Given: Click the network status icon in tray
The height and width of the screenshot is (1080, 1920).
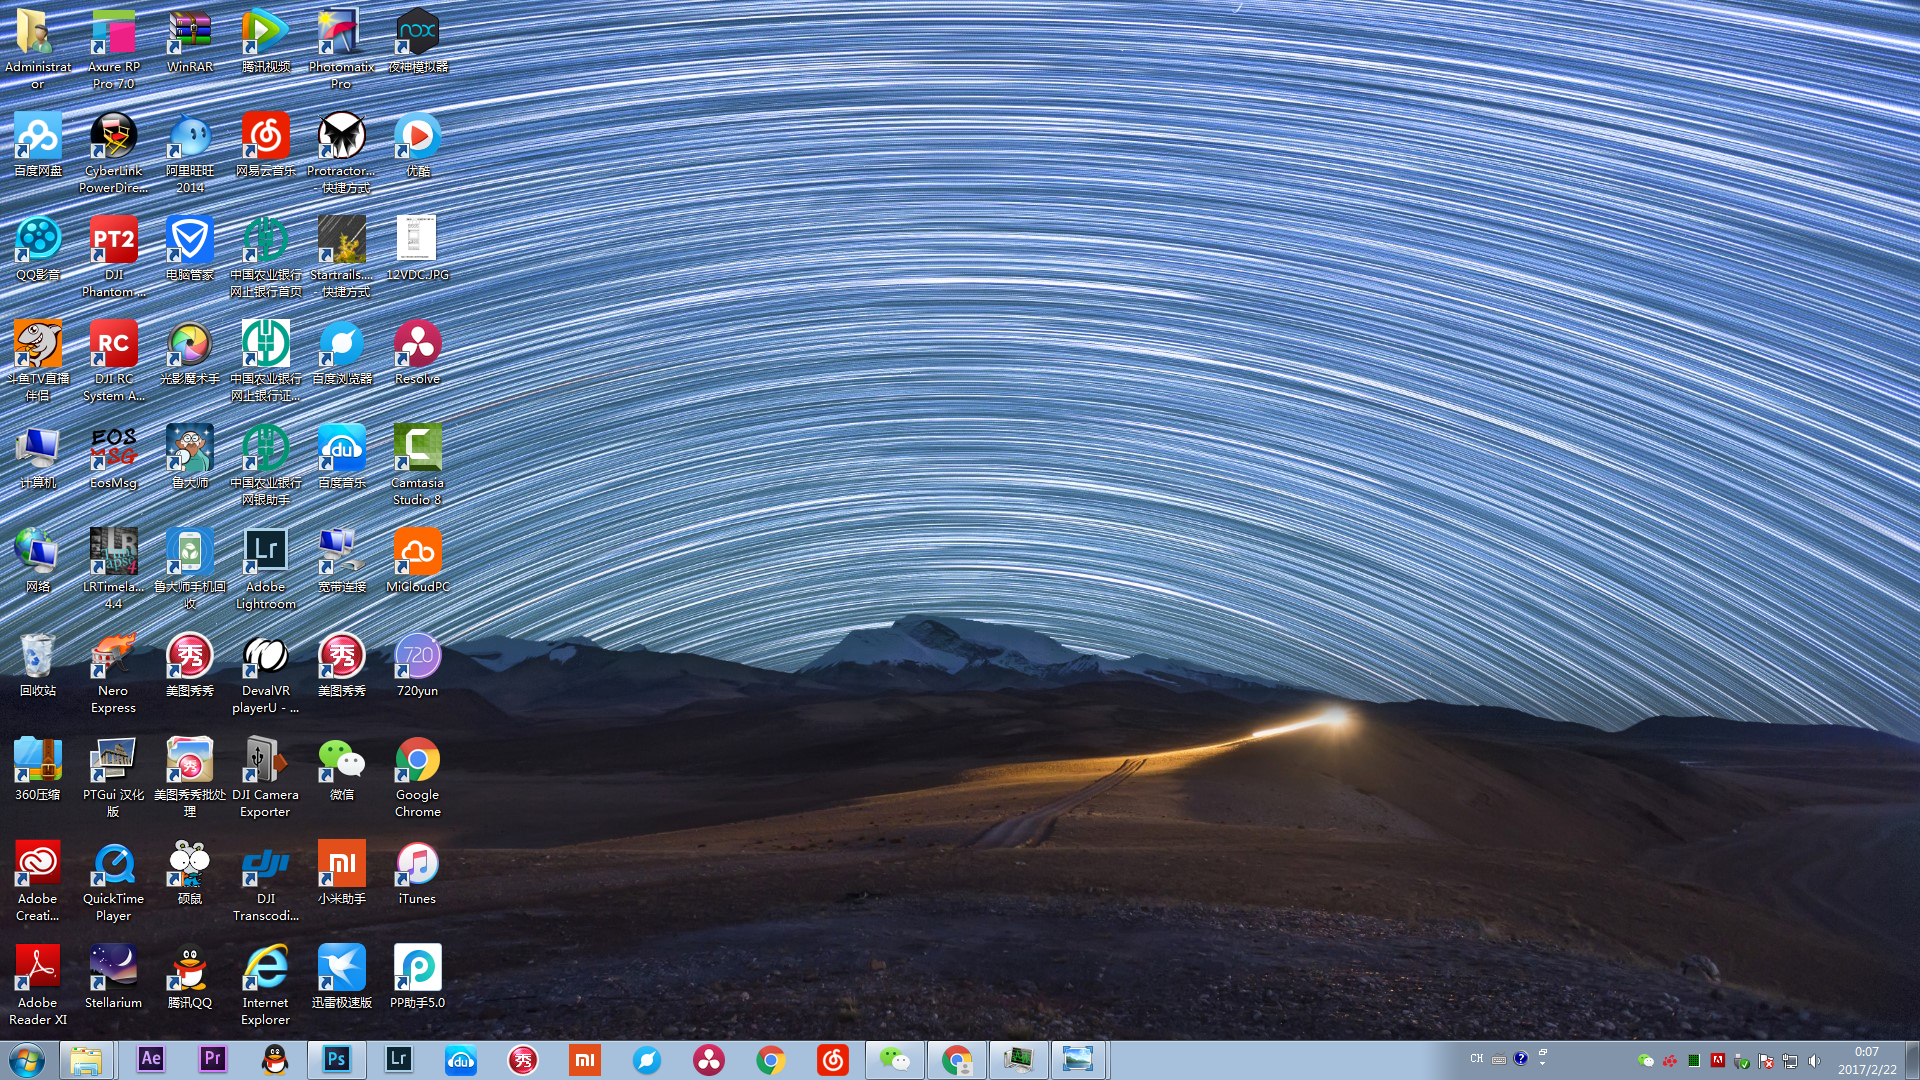Looking at the screenshot, I should (1789, 1059).
